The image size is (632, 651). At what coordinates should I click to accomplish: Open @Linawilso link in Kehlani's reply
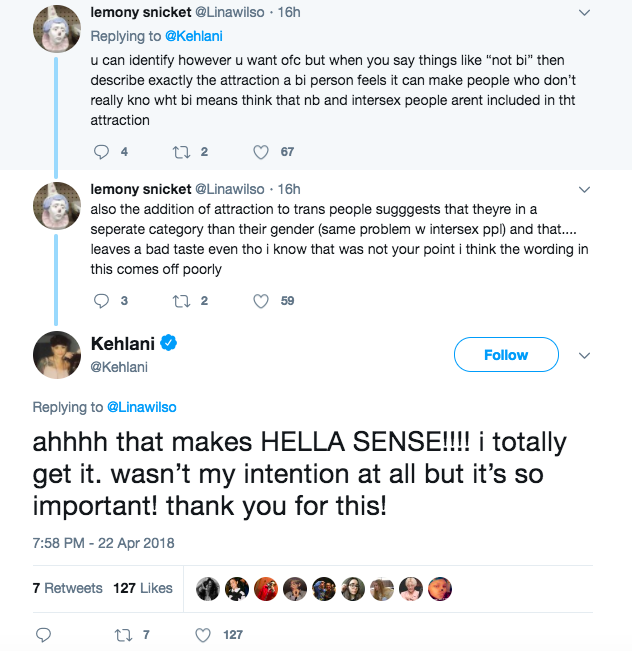coord(141,407)
